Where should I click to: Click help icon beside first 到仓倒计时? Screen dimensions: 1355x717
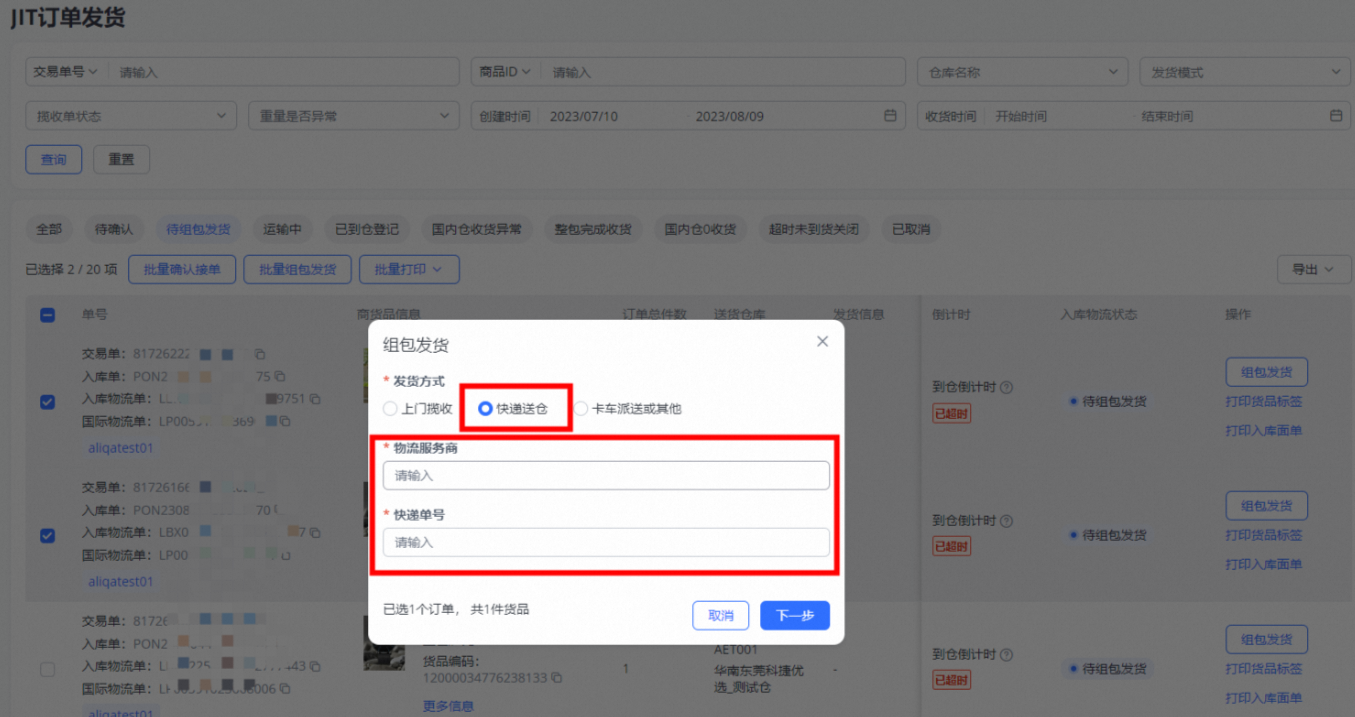(1006, 387)
